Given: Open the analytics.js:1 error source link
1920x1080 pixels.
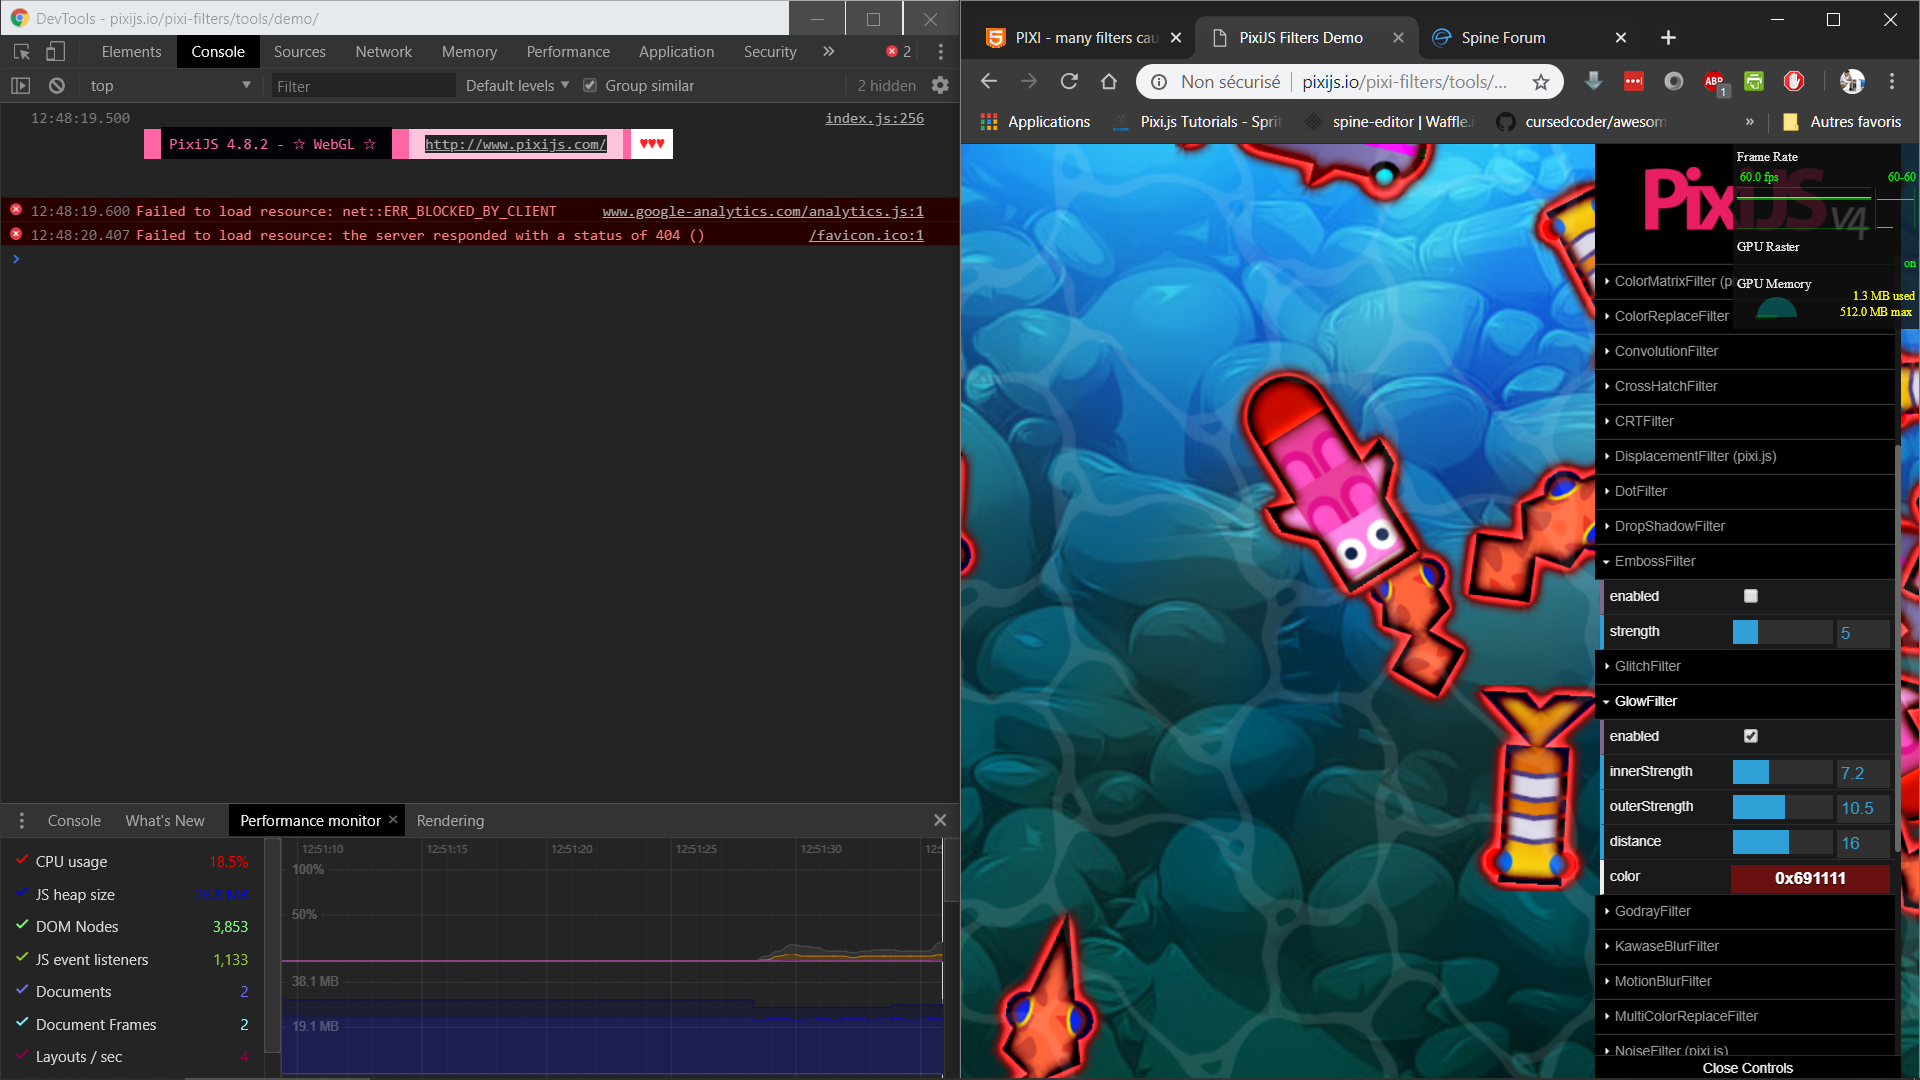Looking at the screenshot, I should [762, 211].
